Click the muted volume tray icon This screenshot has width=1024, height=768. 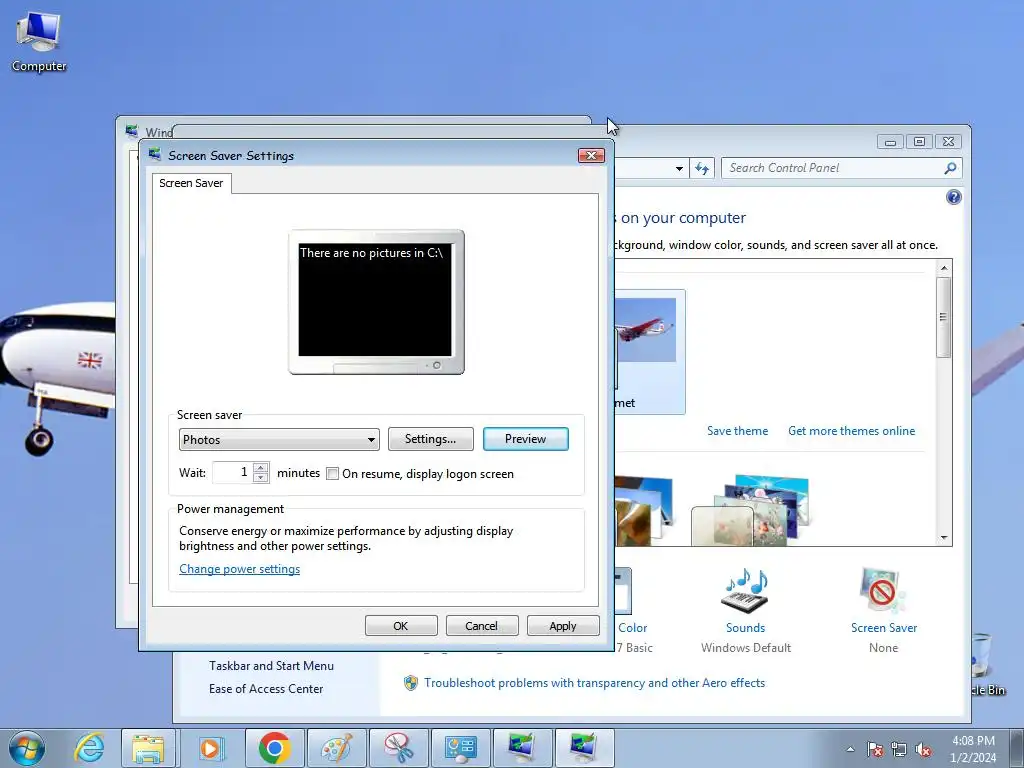click(923, 749)
